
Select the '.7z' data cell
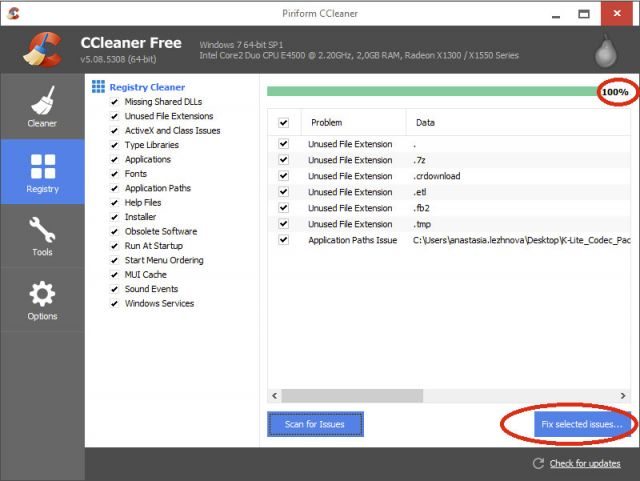coord(419,160)
